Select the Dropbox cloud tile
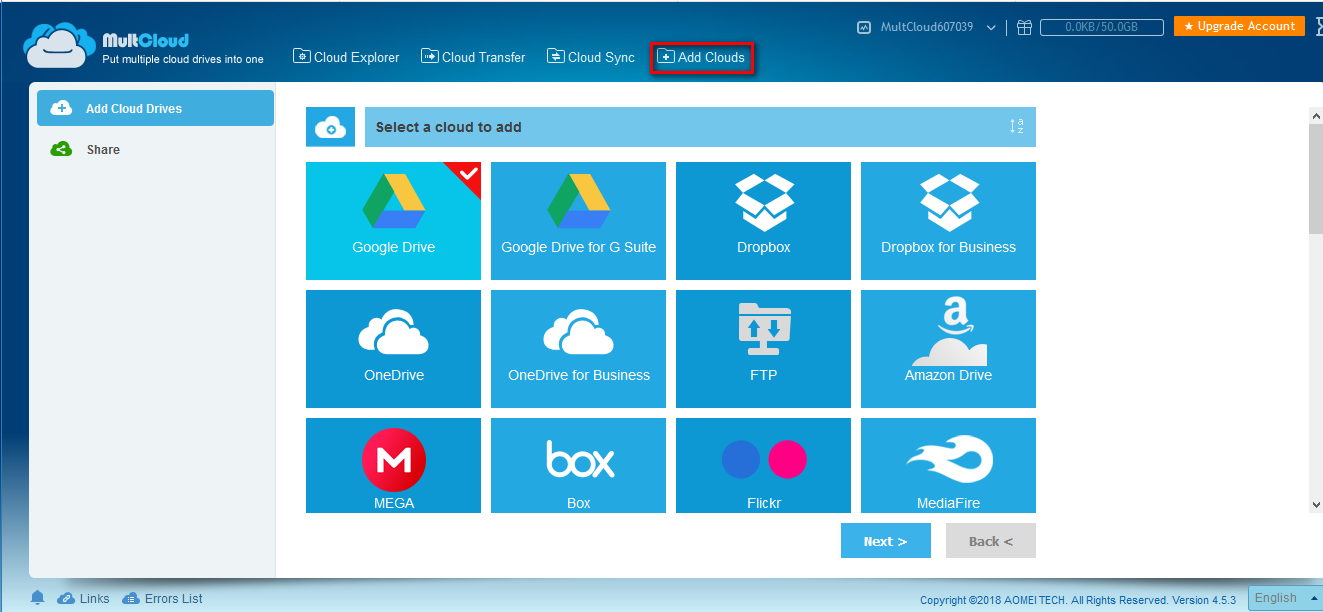 [763, 221]
